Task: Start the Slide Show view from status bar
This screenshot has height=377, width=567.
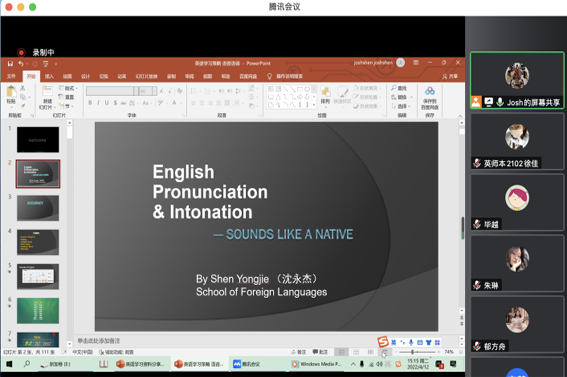Action: click(x=384, y=352)
